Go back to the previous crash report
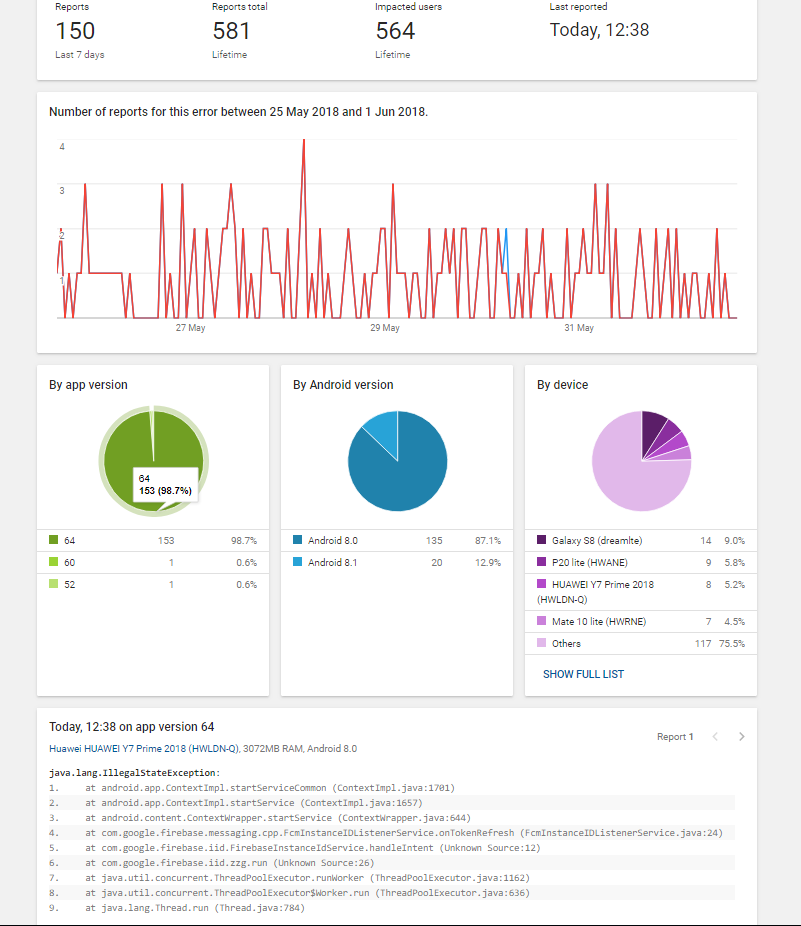The image size is (801, 926). pyautogui.click(x=715, y=736)
